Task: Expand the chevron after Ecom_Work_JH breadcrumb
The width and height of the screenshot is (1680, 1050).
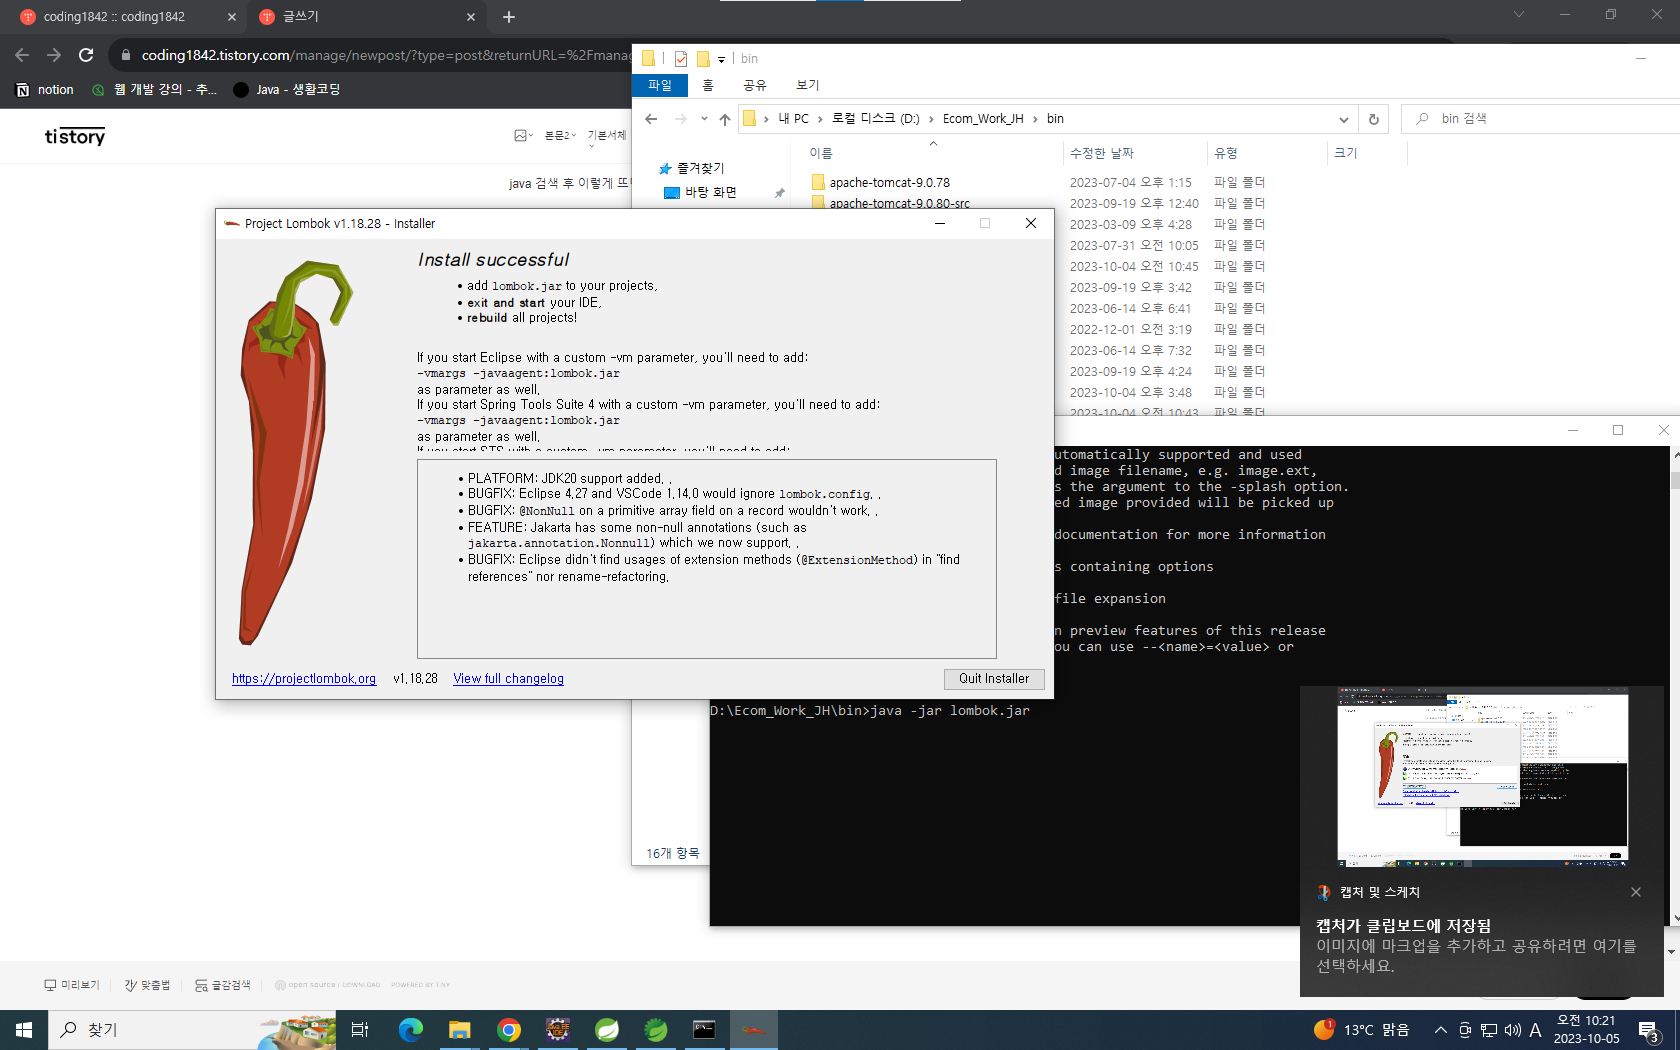Action: (1036, 119)
